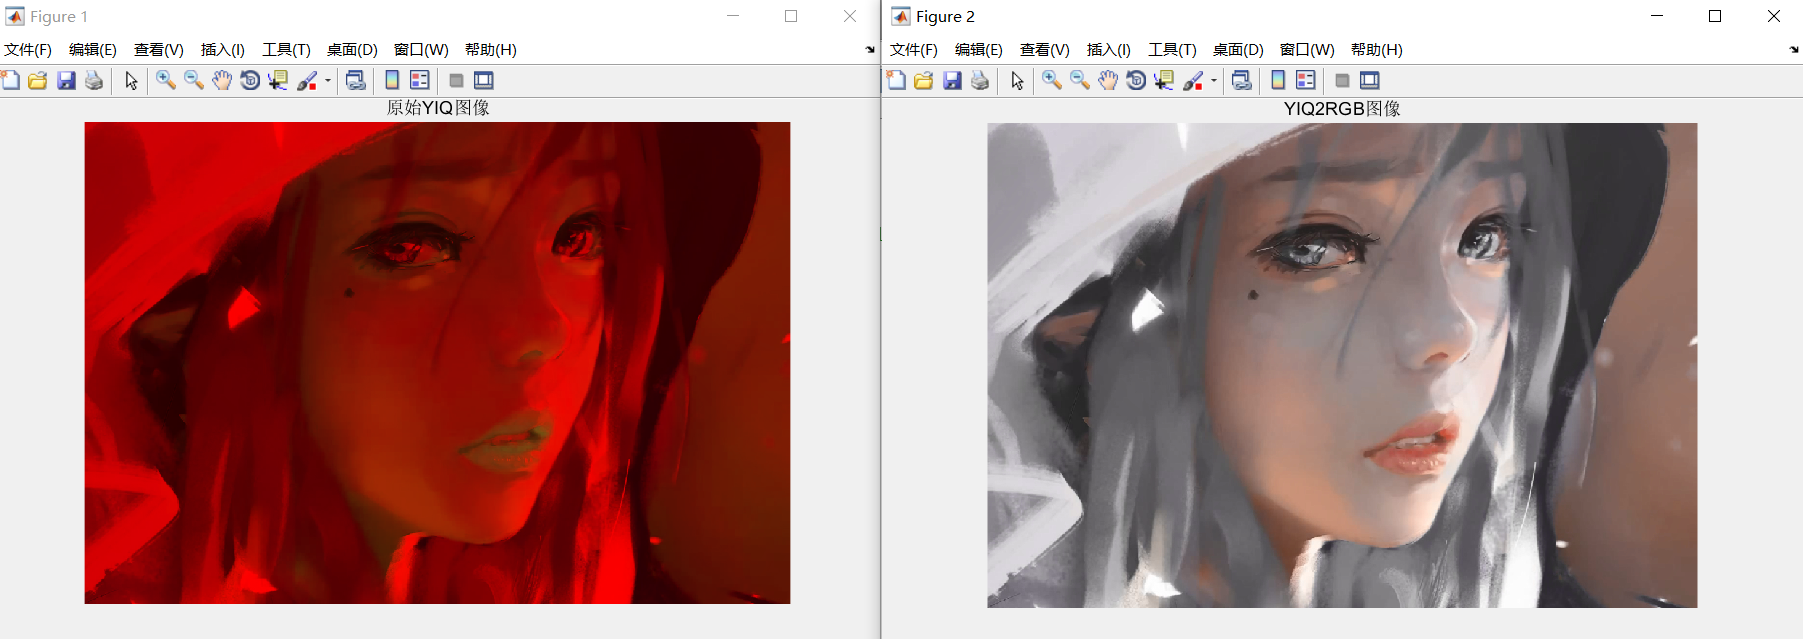The image size is (1803, 639).
Task: Select Pan hand tool in Figure 1
Action: (222, 81)
